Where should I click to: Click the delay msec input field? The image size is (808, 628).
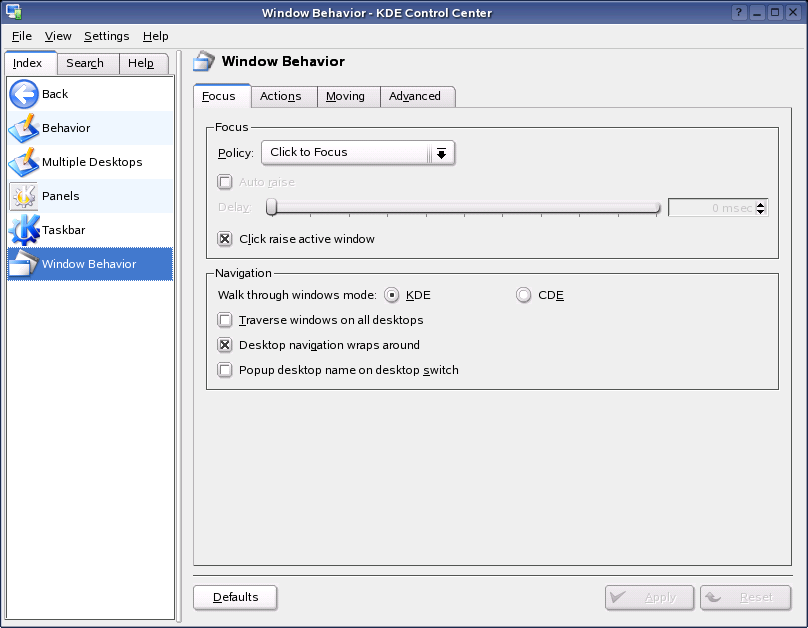tap(712, 208)
